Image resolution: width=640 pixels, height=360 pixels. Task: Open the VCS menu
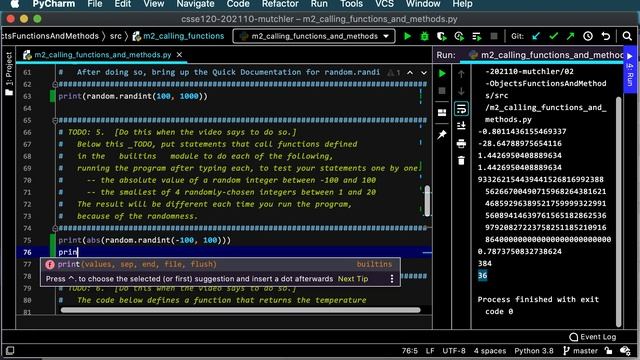click(x=384, y=4)
